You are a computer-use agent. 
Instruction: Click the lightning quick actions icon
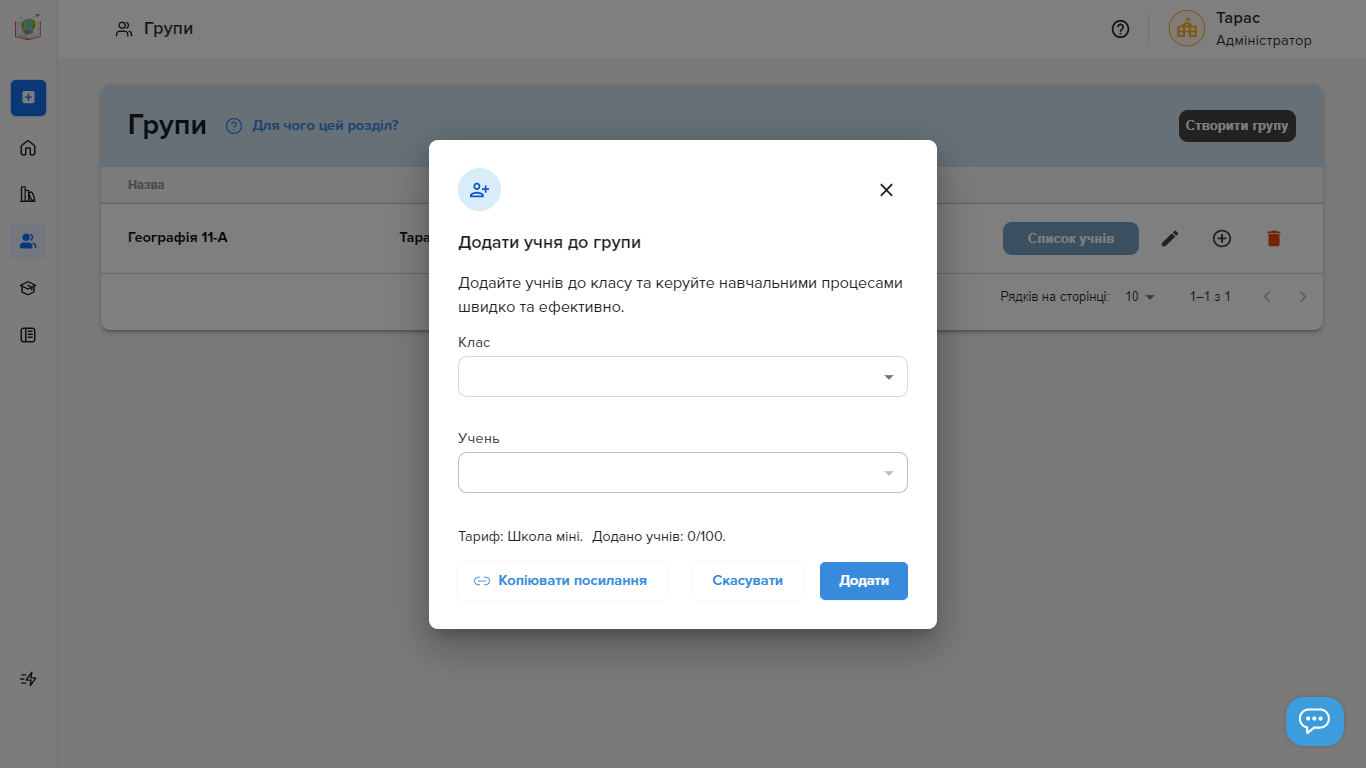(x=28, y=679)
